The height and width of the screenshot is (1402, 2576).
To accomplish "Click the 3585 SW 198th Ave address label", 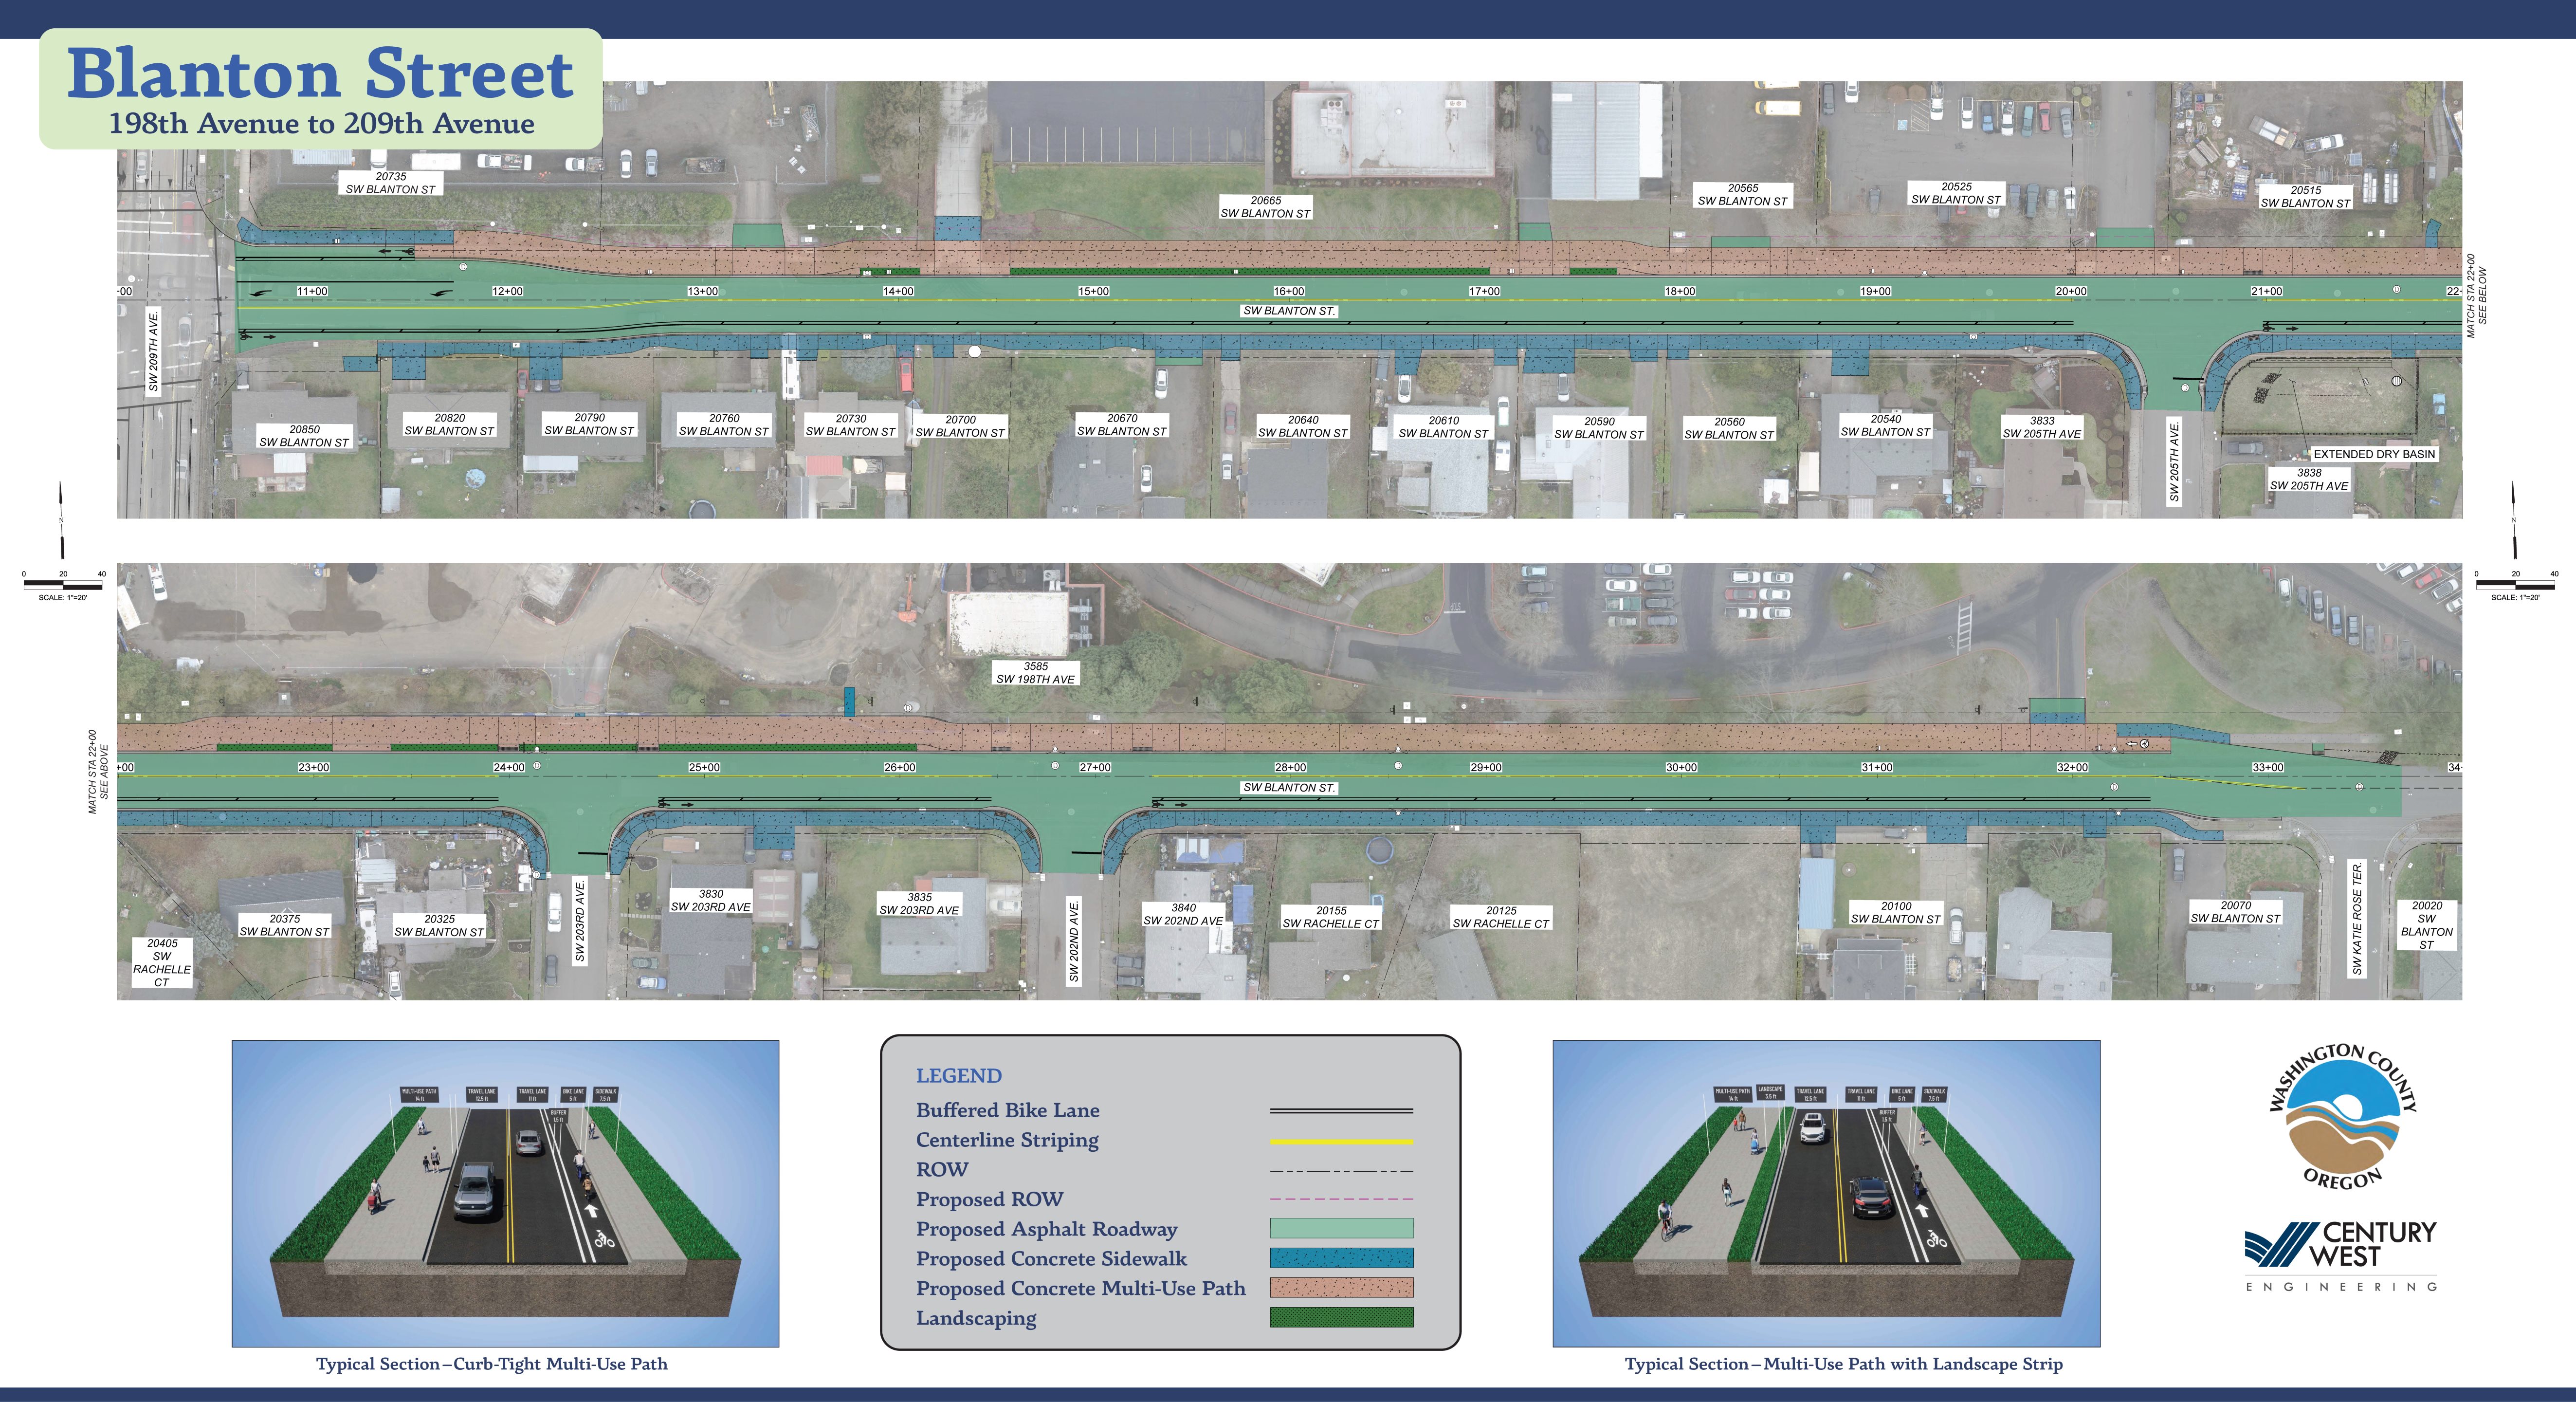I will 1035,673.
